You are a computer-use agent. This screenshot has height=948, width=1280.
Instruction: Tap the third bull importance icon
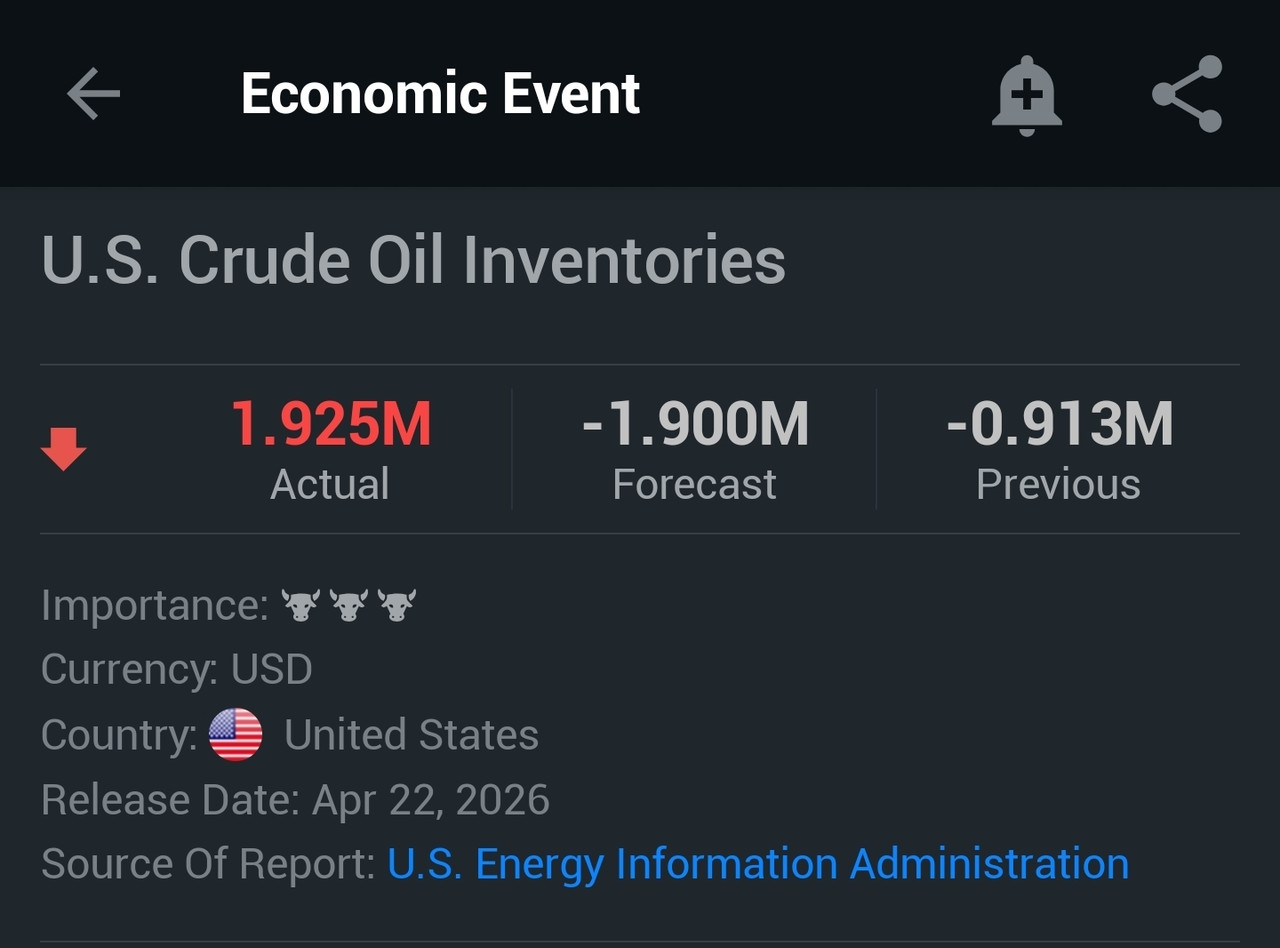396,605
